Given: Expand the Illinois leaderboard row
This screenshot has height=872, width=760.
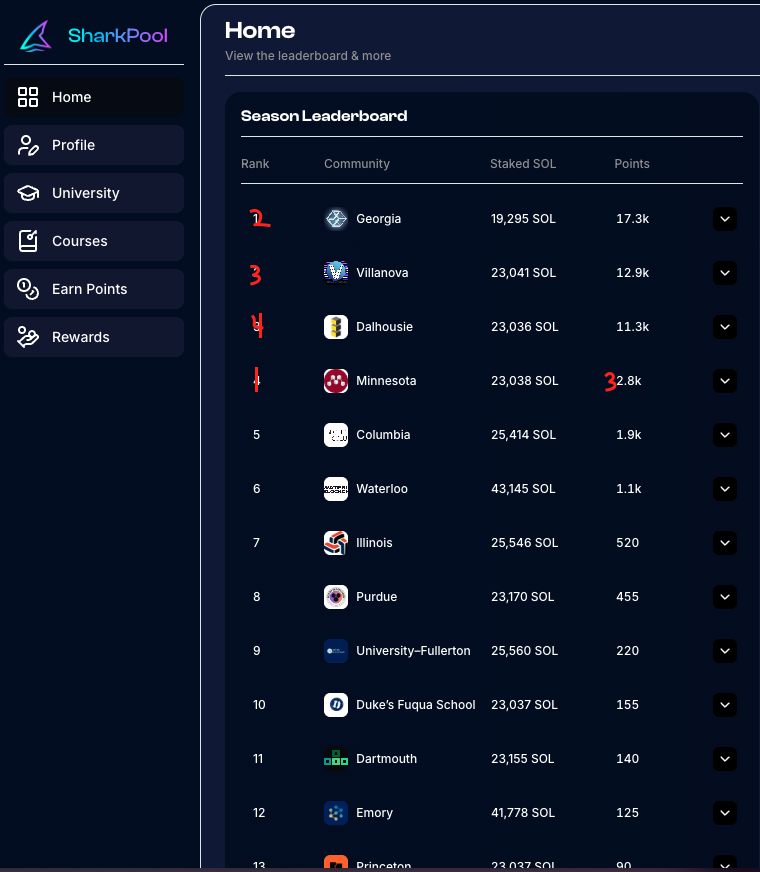Looking at the screenshot, I should click(725, 542).
